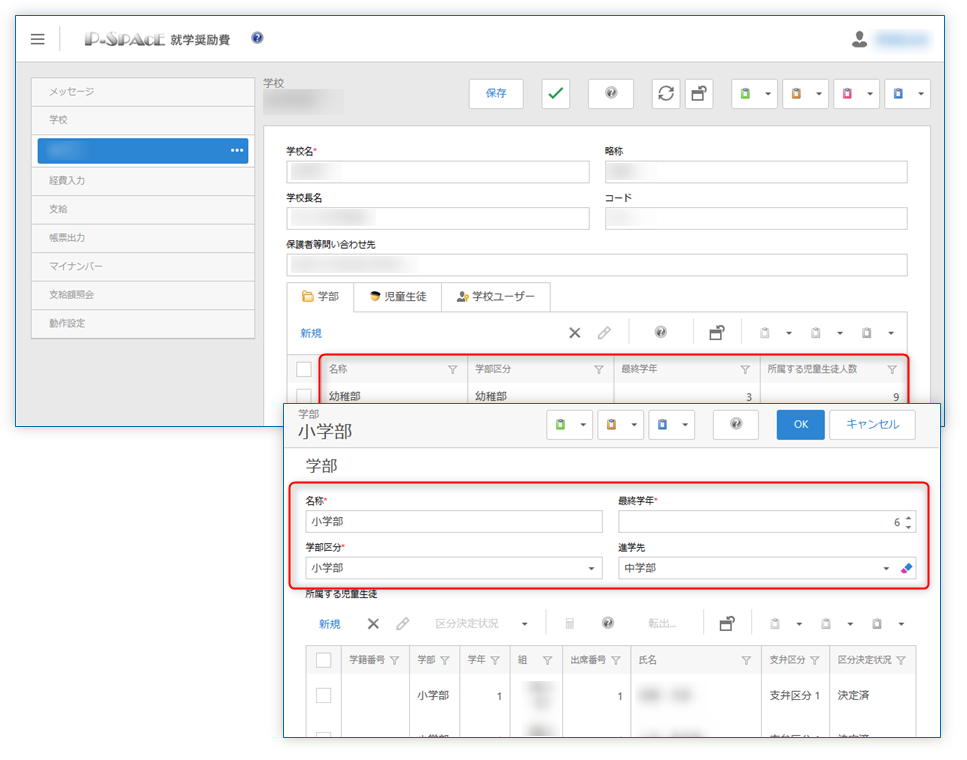967x760 pixels.
Task: Click blue clipboard icon in top toolbar
Action: [899, 93]
